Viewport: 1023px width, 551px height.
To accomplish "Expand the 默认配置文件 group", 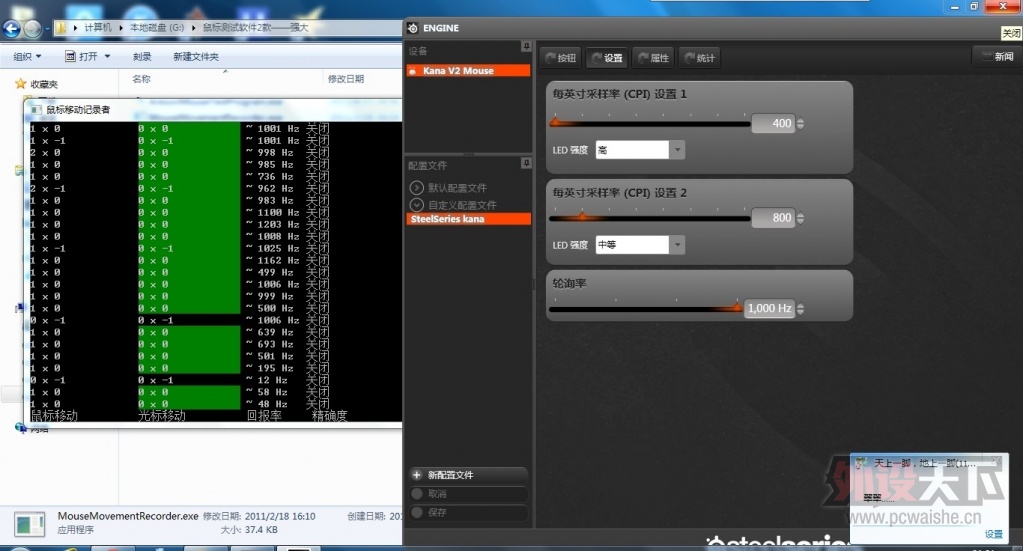I will (417, 188).
